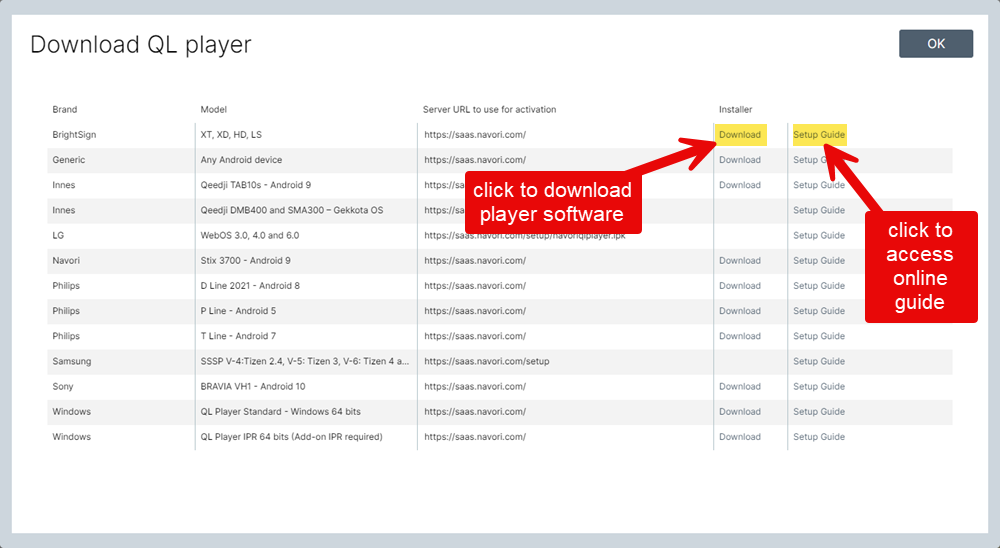
Task: Click model 'WebOS 3.0, 4.0 and 6.0'
Action: point(249,235)
